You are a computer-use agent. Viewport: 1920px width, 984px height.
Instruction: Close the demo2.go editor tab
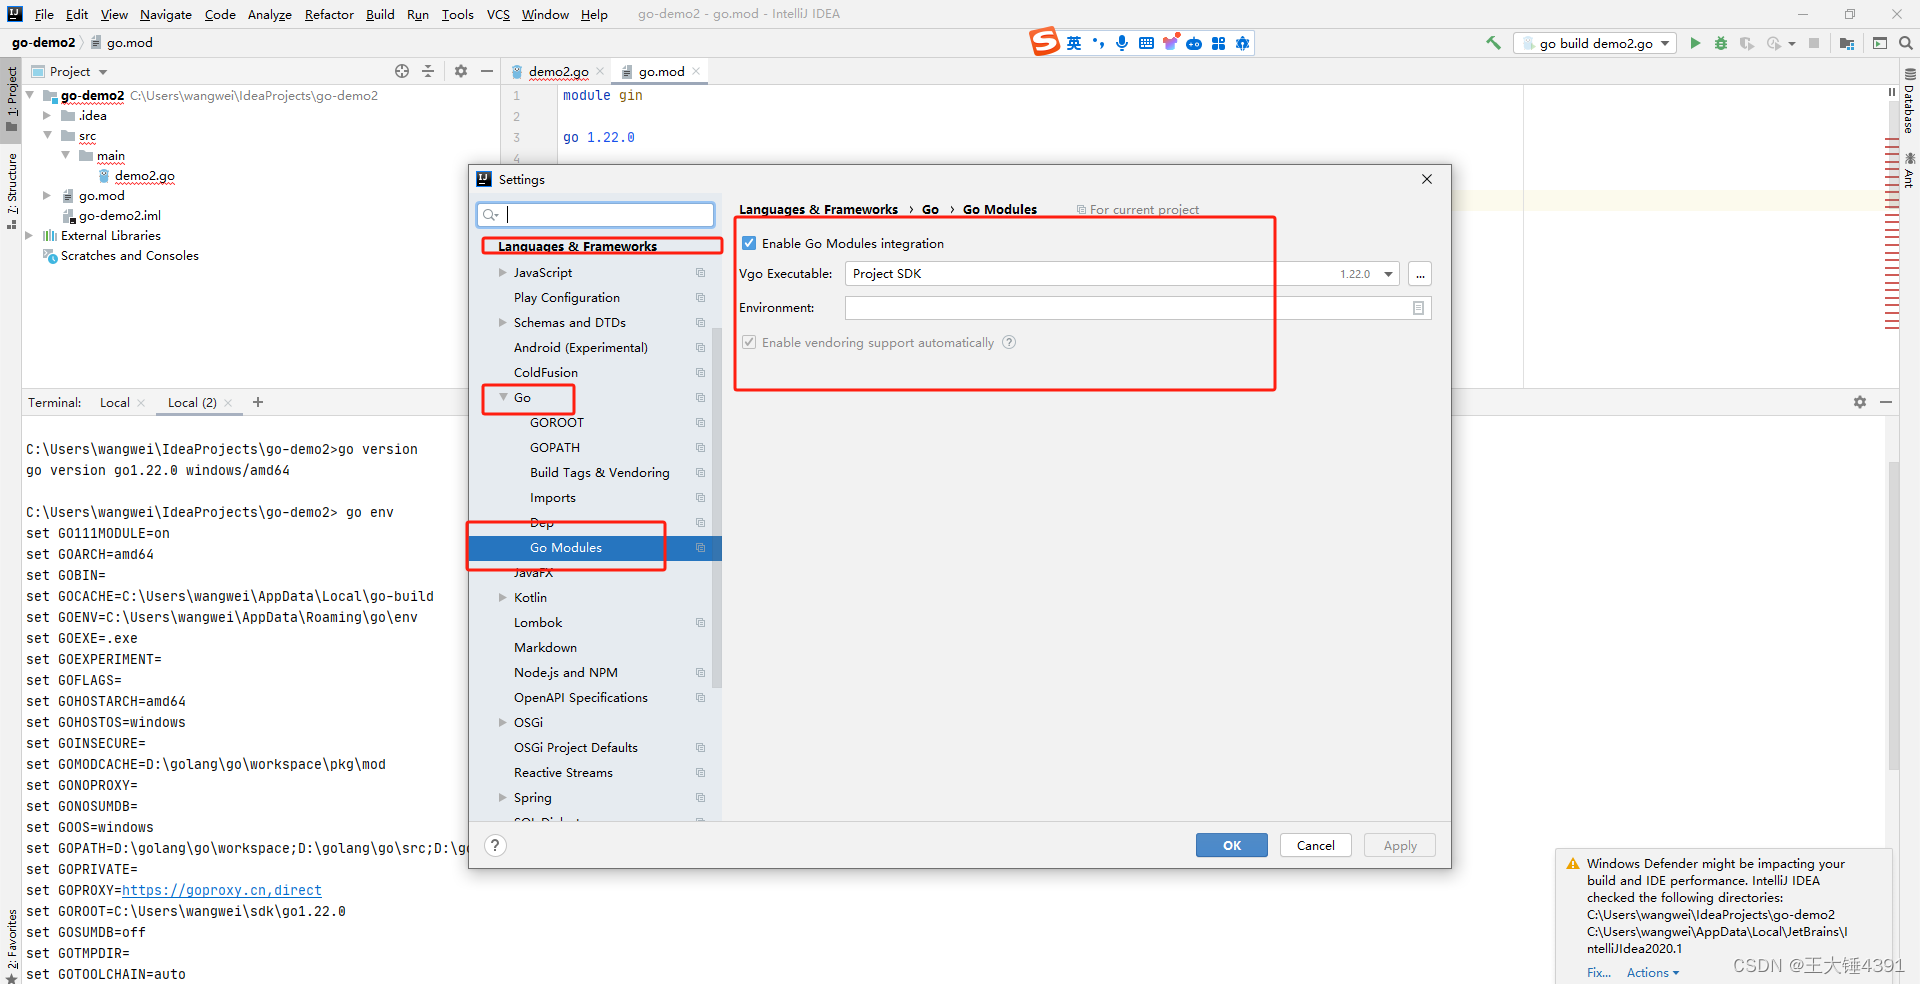point(600,71)
